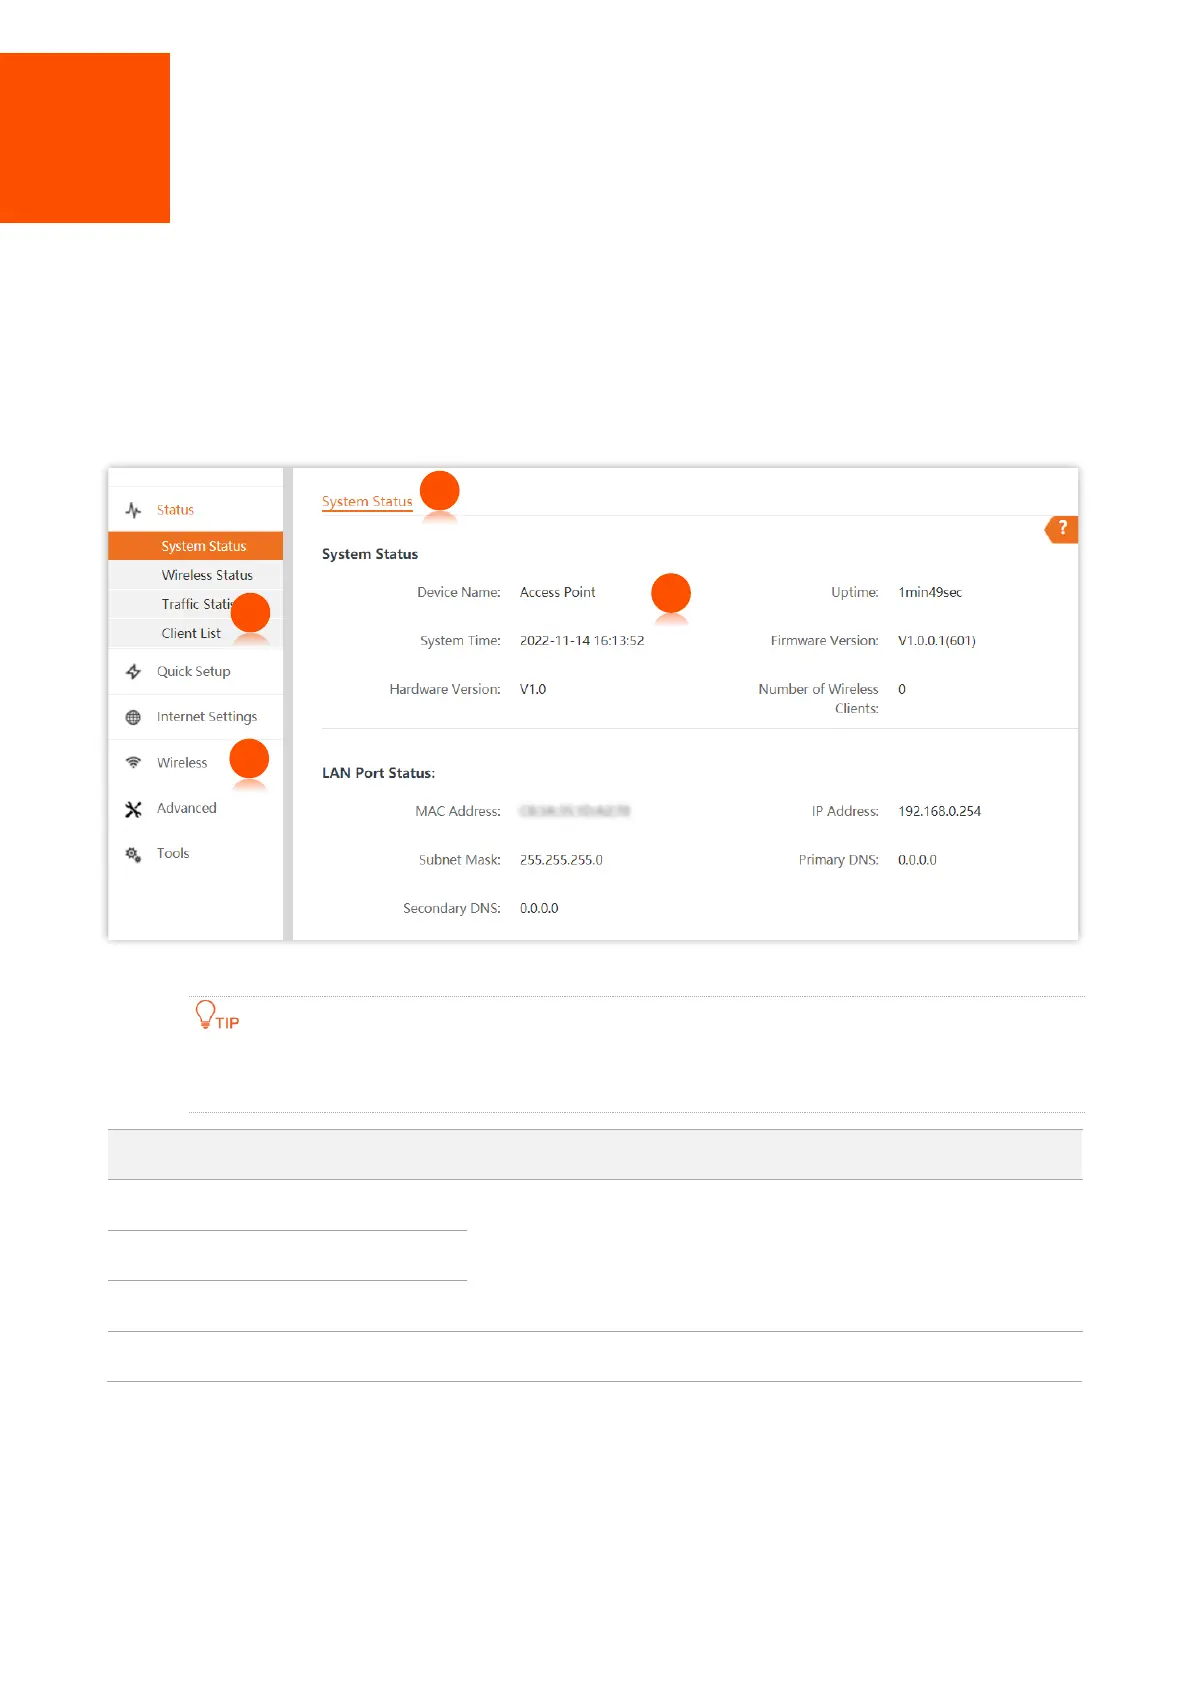Click Primary DNS value 0.0.0.0

coord(917,860)
